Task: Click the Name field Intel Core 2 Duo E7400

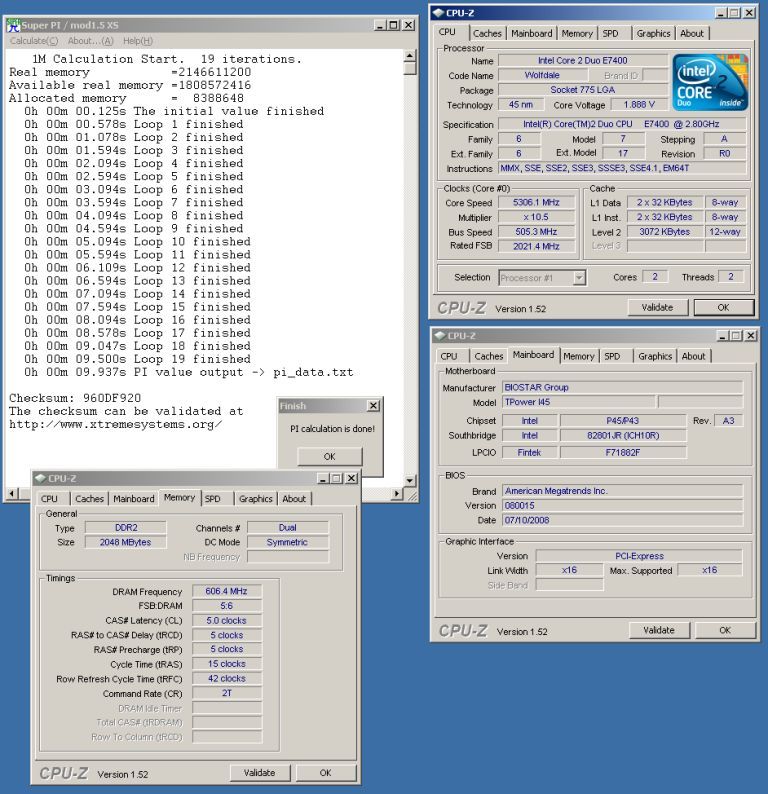Action: click(583, 61)
